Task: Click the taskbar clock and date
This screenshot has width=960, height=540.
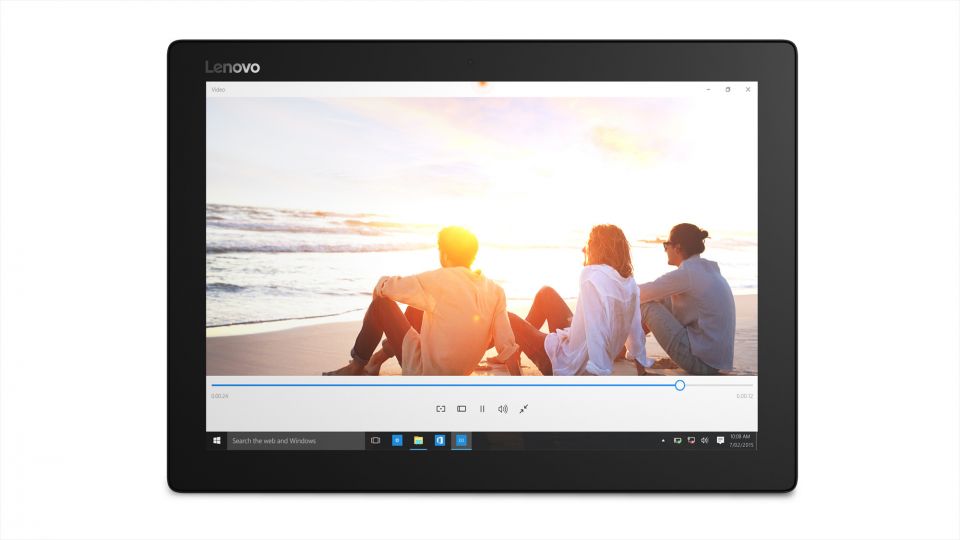Action: (741, 440)
